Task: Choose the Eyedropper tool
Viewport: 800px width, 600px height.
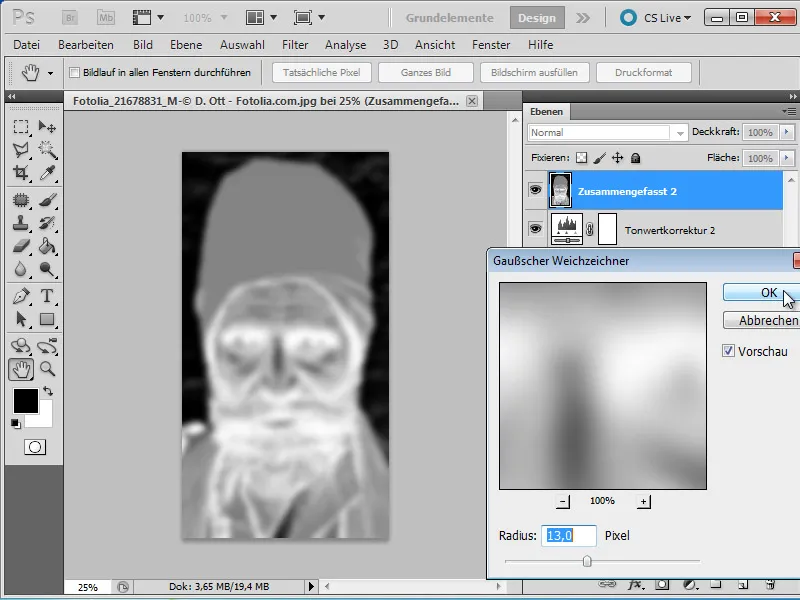Action: pyautogui.click(x=47, y=173)
